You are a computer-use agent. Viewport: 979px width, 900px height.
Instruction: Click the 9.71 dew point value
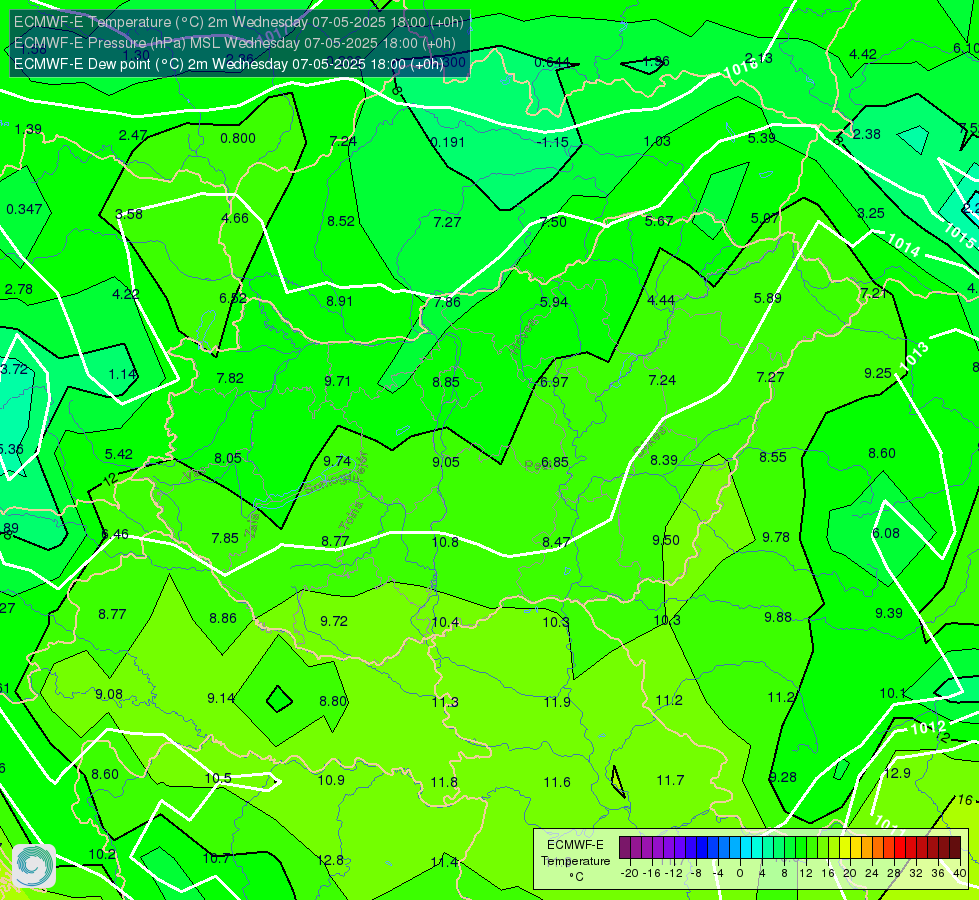coord(338,381)
